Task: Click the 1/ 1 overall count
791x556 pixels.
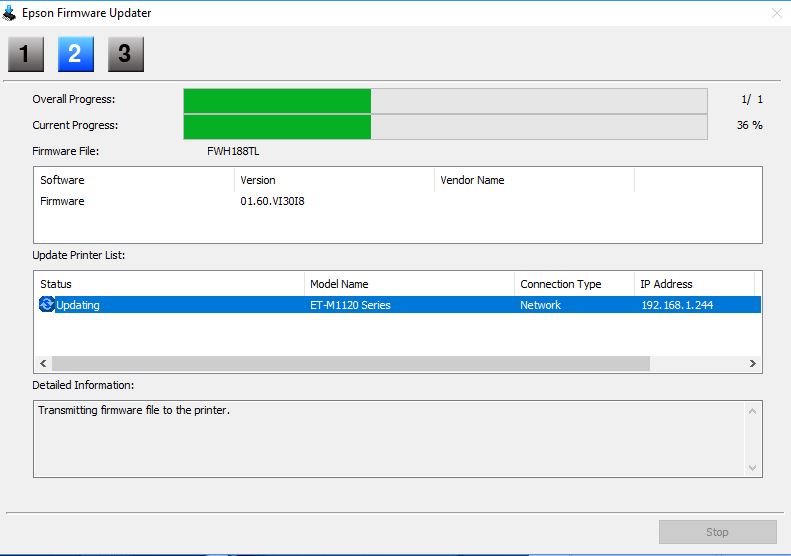Action: (752, 99)
